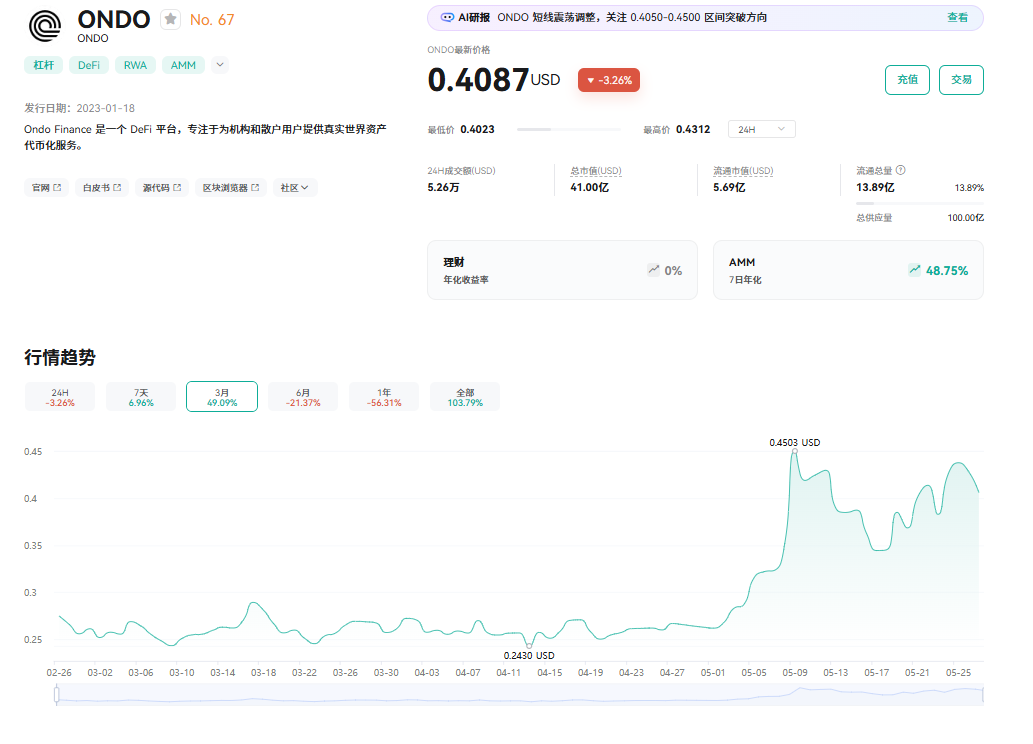Click the ONDO coin logo
This screenshot has height=744, width=1033.
[45, 26]
